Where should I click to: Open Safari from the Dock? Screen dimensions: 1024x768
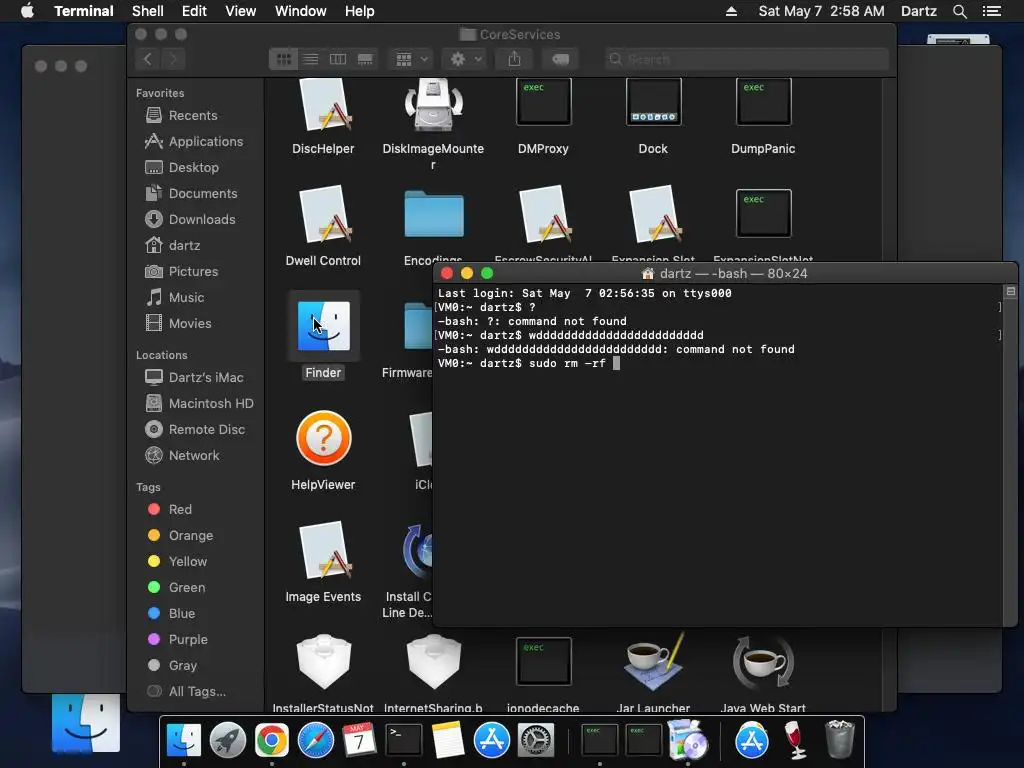315,741
